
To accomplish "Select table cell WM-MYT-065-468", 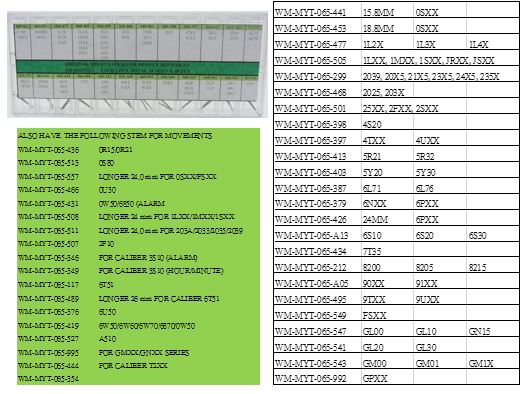I will point(317,89).
